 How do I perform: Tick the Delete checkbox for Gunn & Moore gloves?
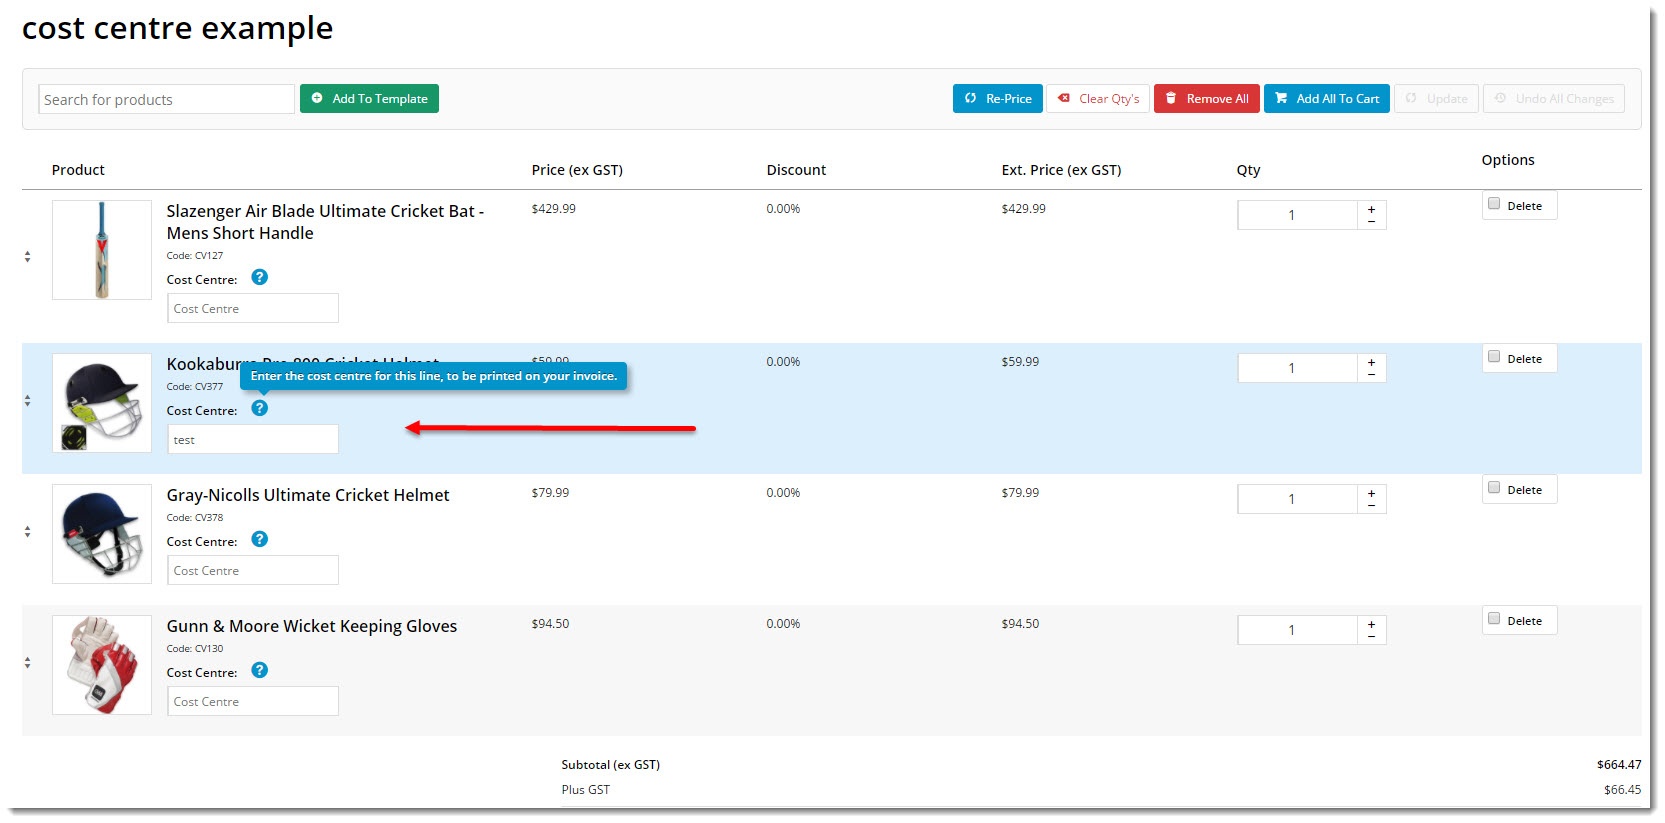pyautogui.click(x=1494, y=619)
